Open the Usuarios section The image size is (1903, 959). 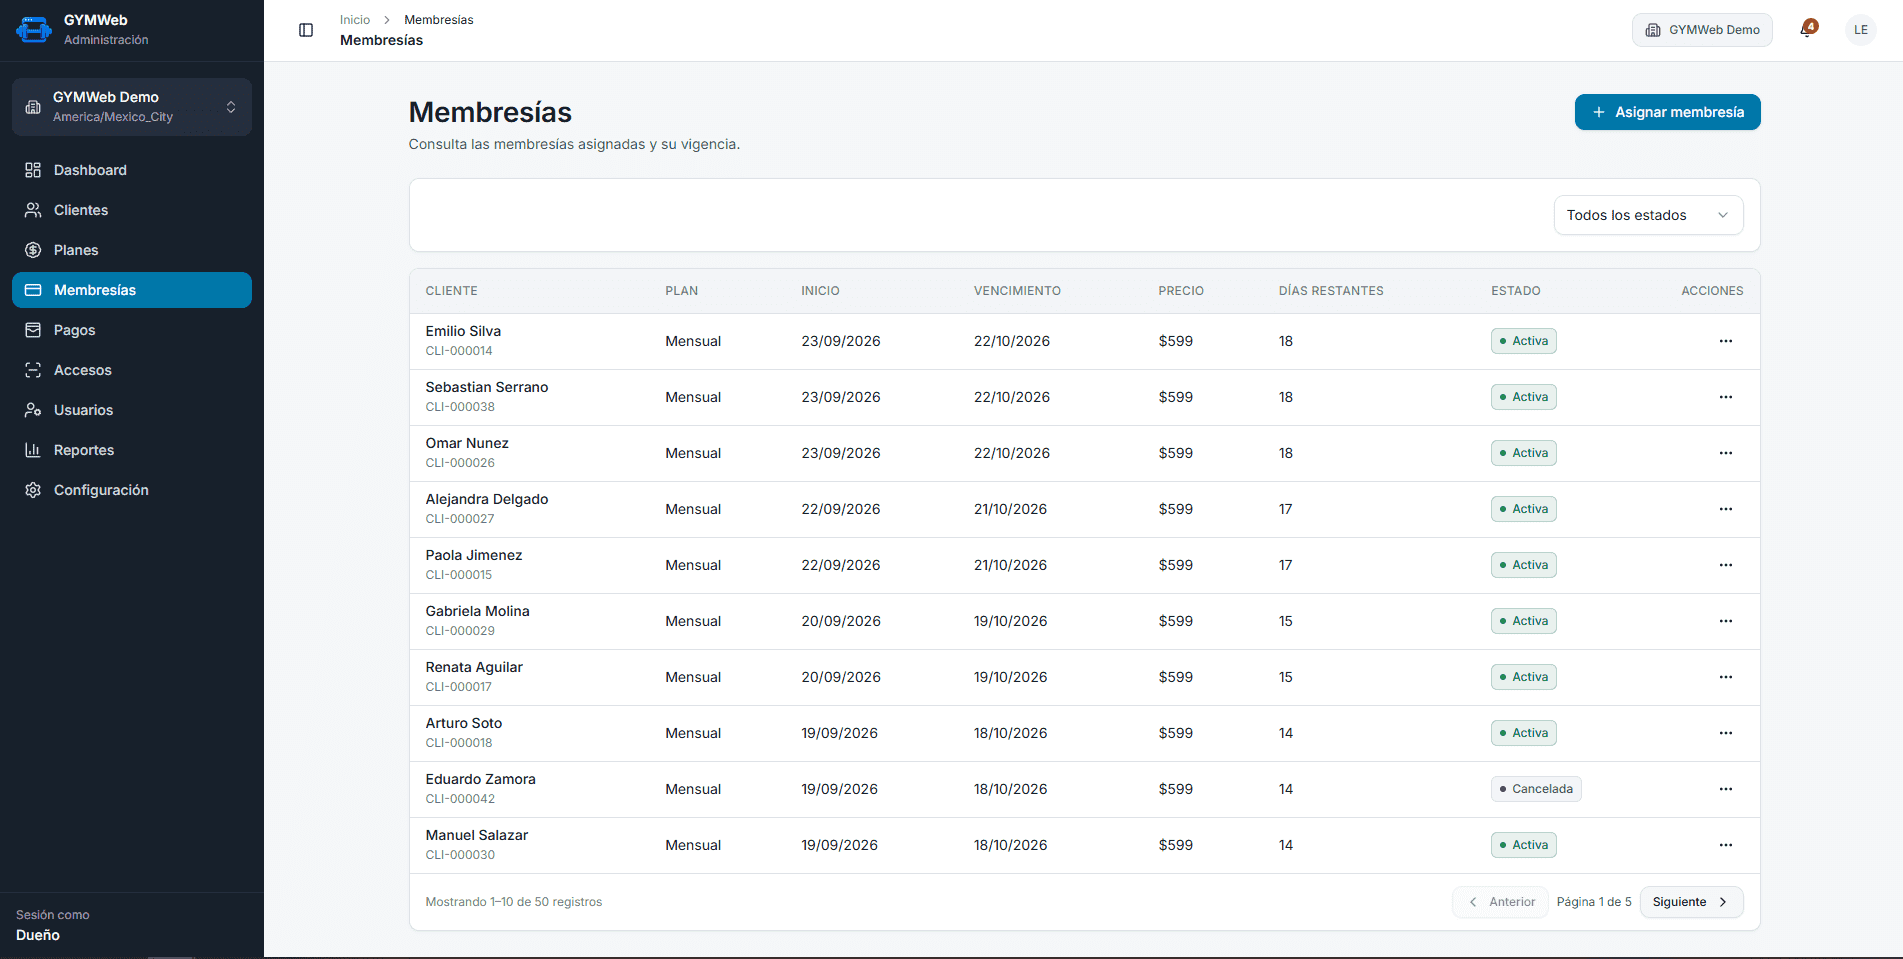click(x=132, y=410)
